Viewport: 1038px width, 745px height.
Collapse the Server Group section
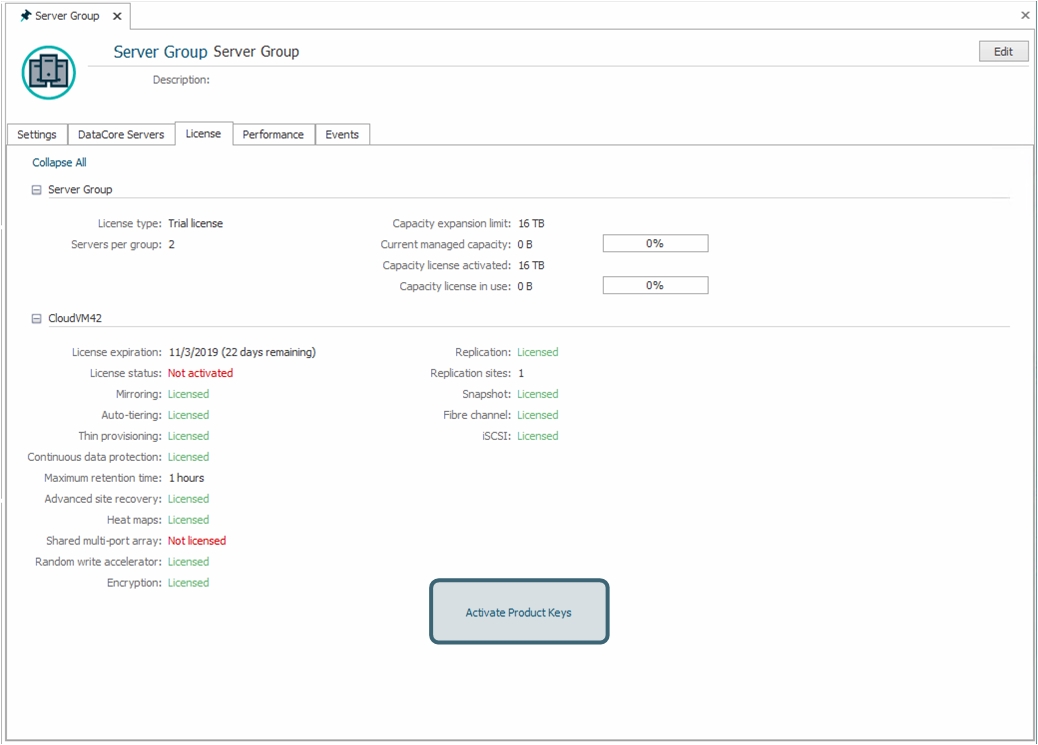pos(37,190)
